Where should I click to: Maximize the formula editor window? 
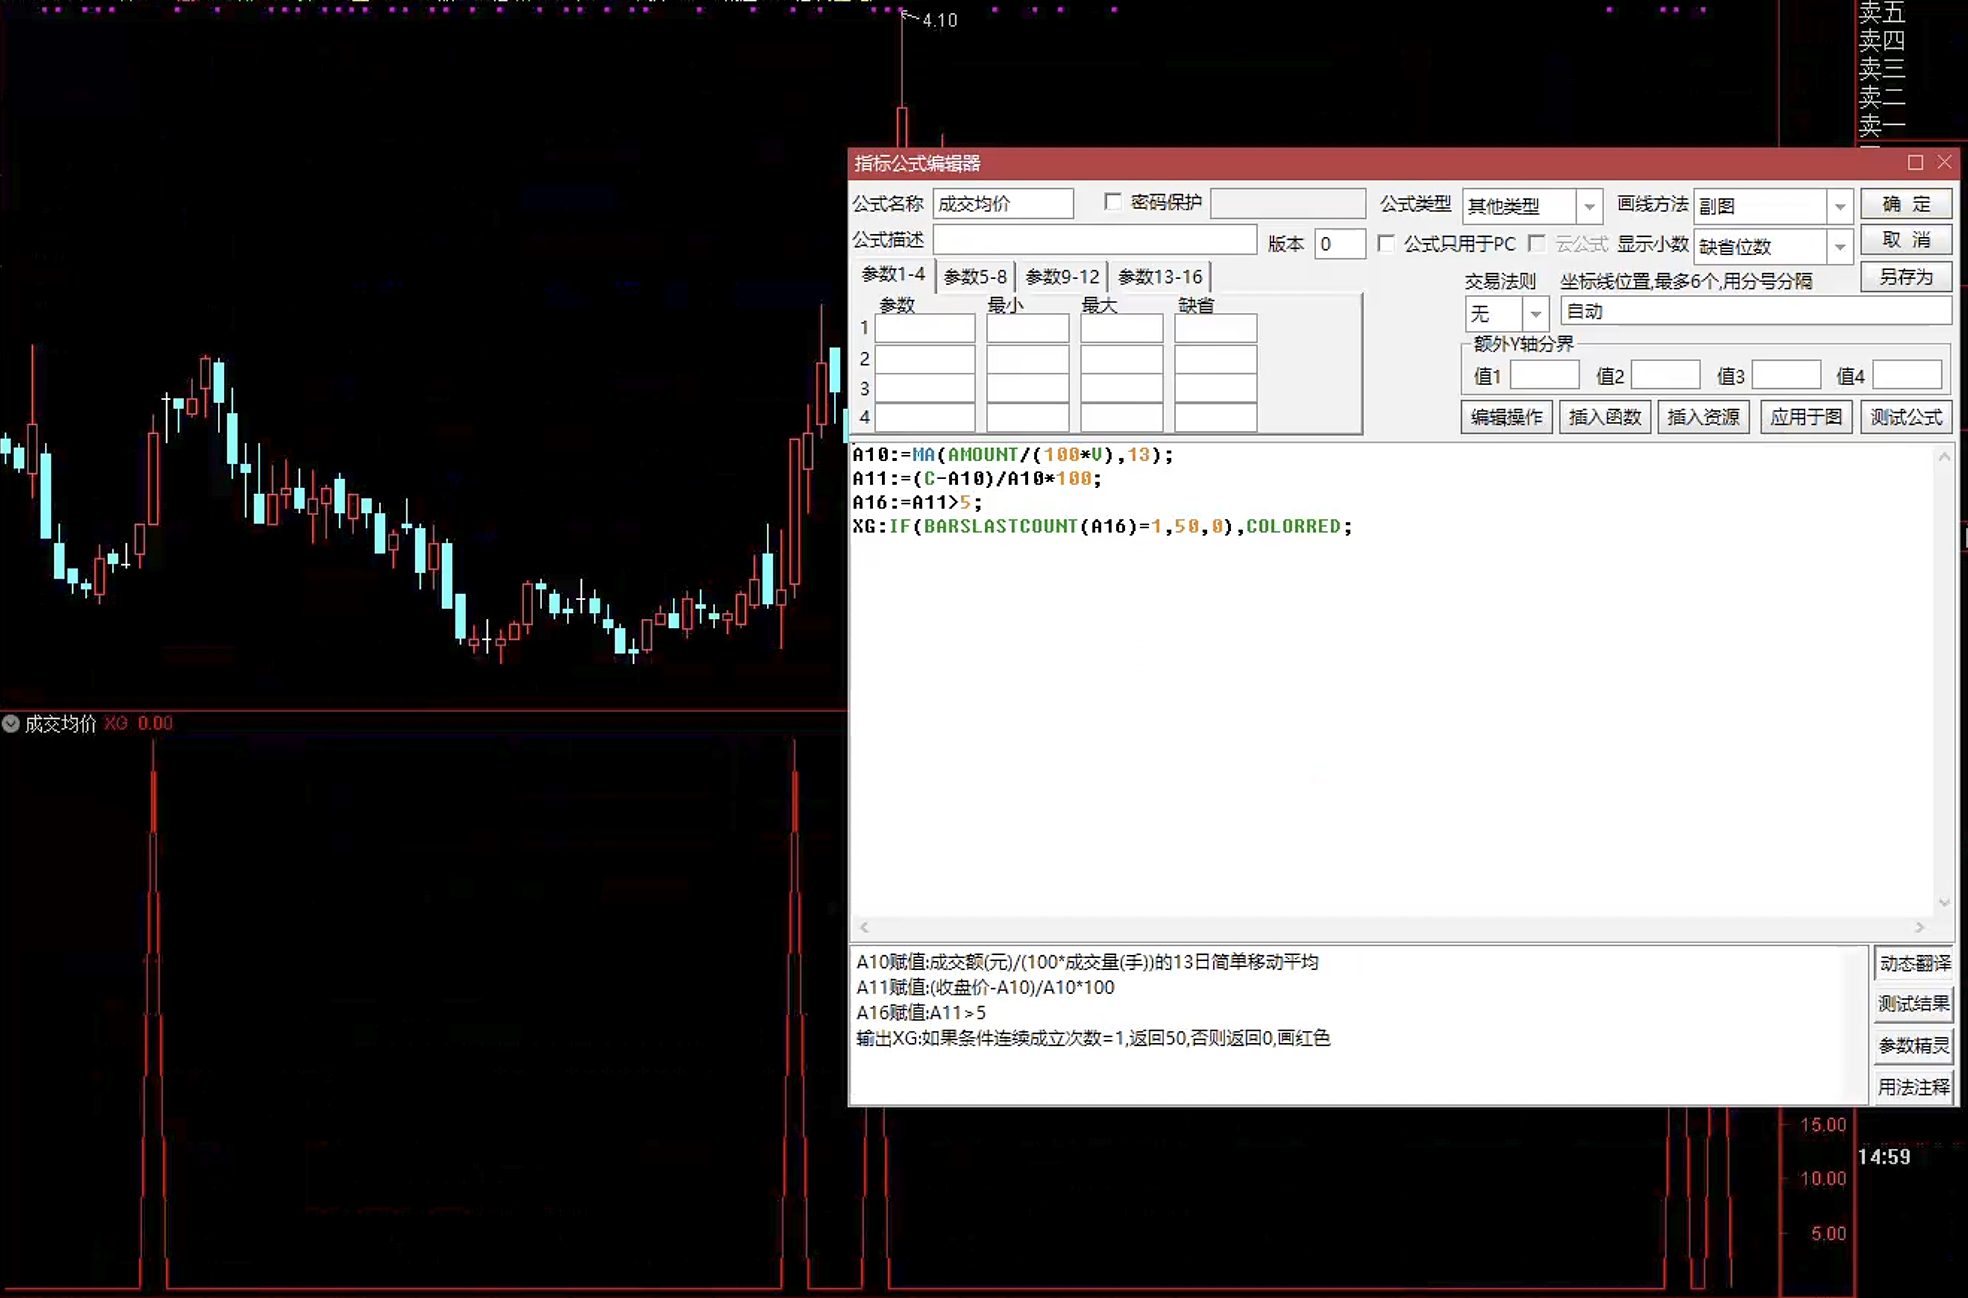[1915, 162]
